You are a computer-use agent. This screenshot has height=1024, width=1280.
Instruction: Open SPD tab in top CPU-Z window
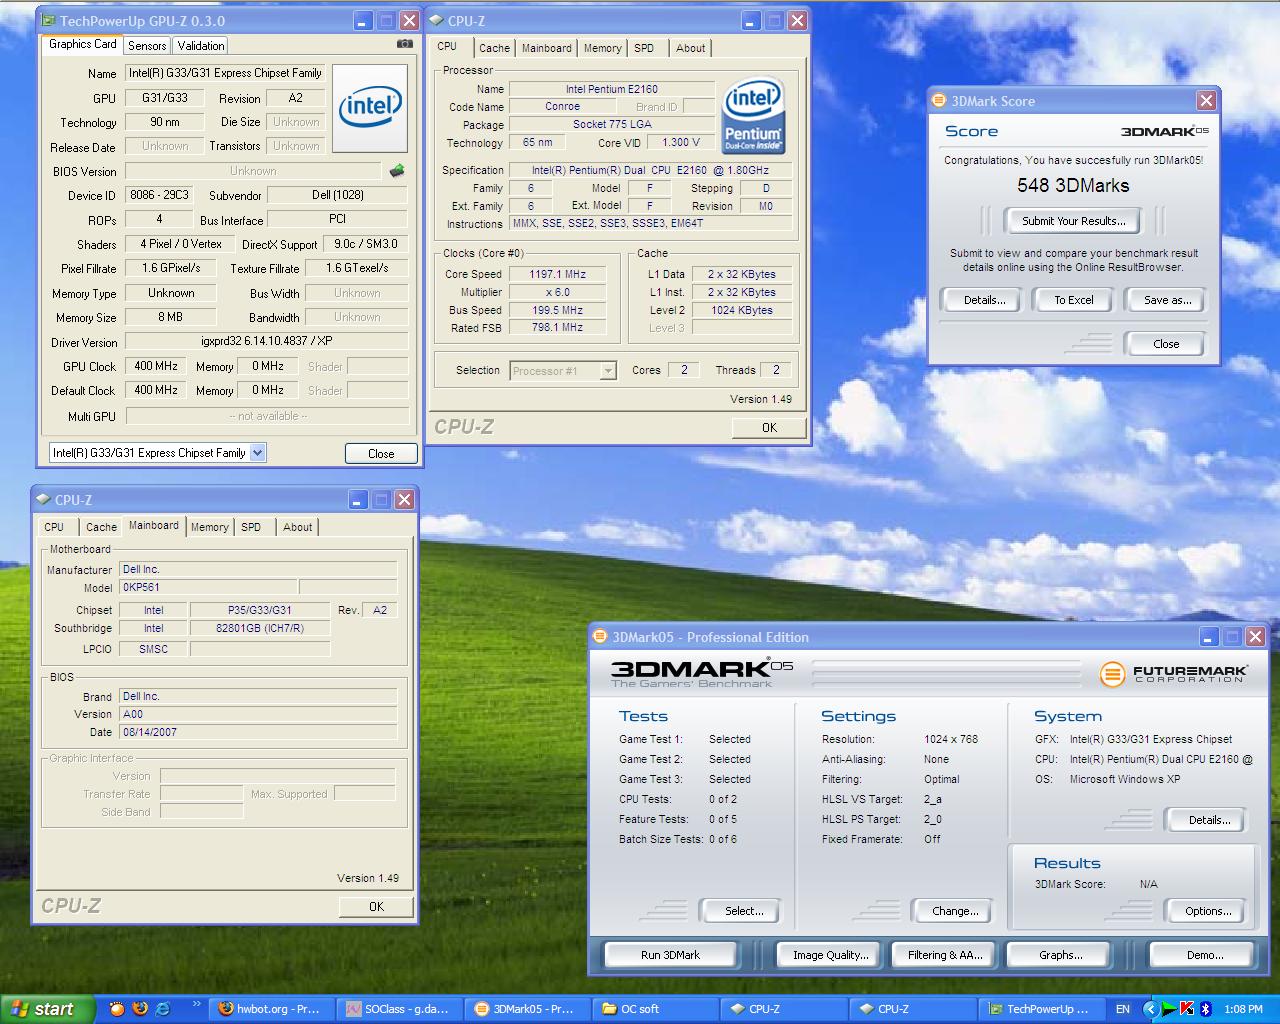pyautogui.click(x=644, y=48)
